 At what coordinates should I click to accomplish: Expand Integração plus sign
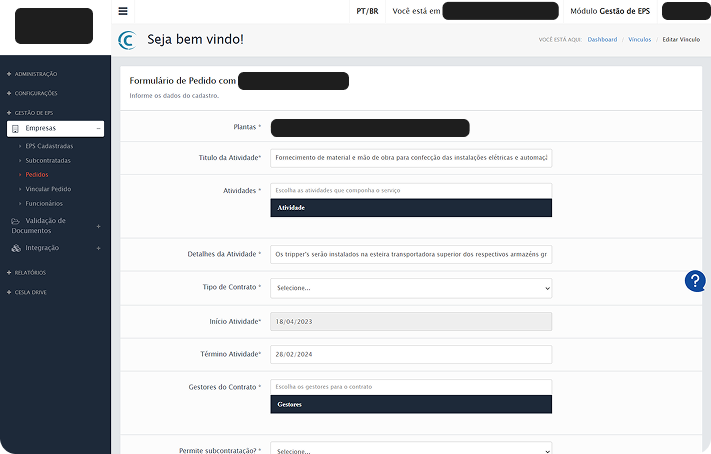98,248
